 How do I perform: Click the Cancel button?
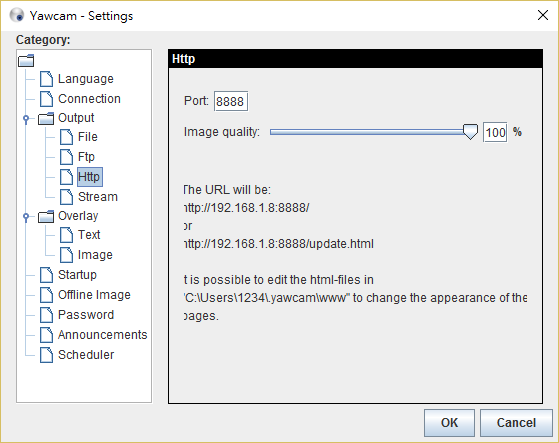click(516, 423)
